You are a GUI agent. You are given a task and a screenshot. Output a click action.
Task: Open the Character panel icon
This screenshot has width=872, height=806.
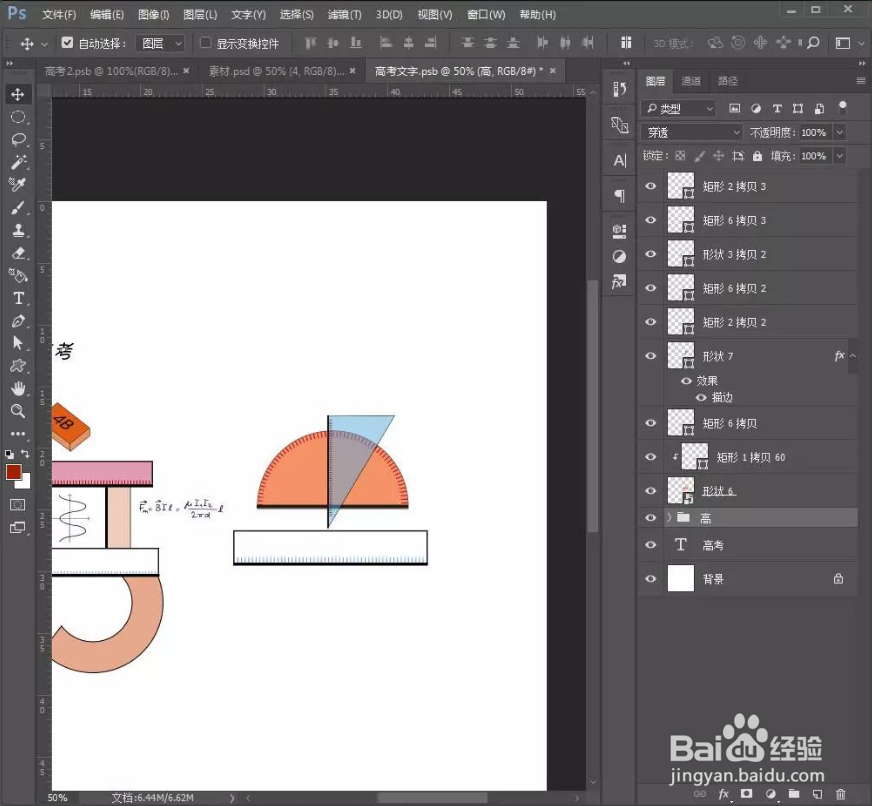[620, 161]
